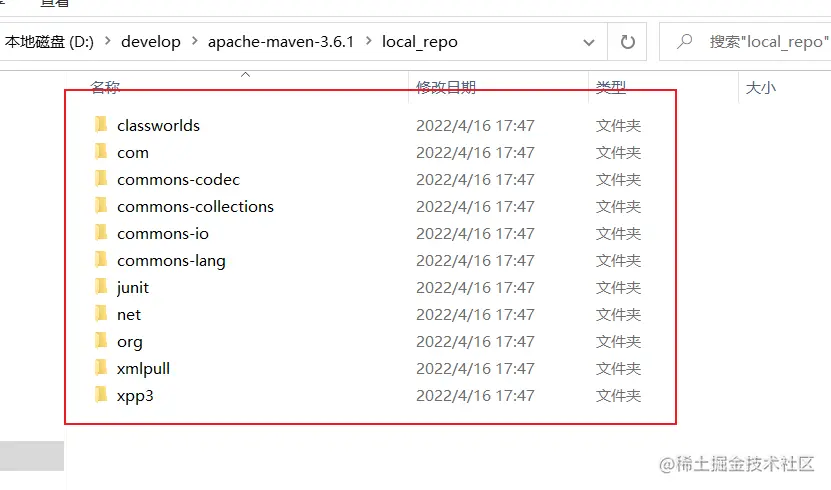The width and height of the screenshot is (831, 490).
Task: Sort by 类型 column header
Action: [x=611, y=87]
